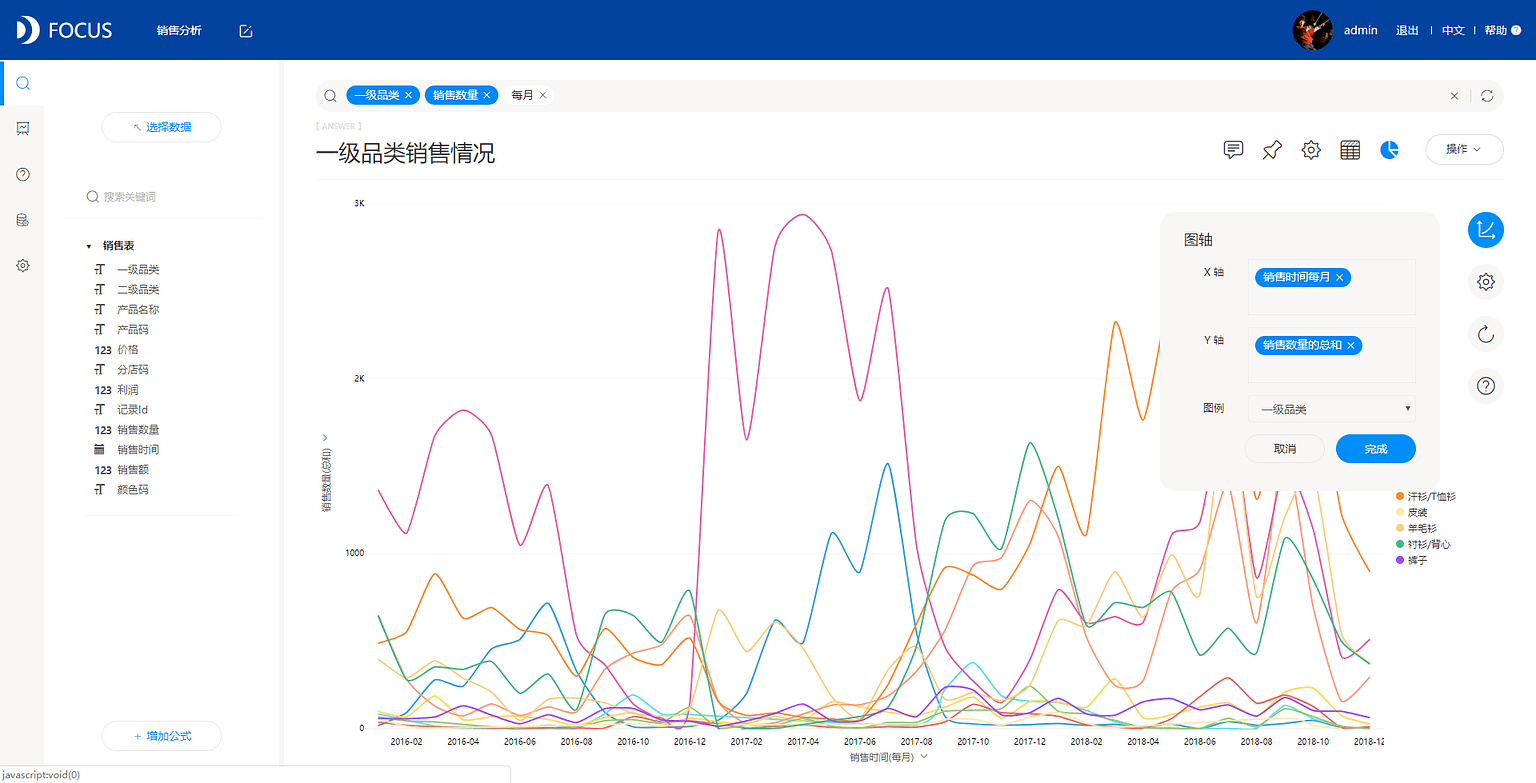Switch to chart view pie icon
This screenshot has width=1536, height=783.
point(1389,150)
